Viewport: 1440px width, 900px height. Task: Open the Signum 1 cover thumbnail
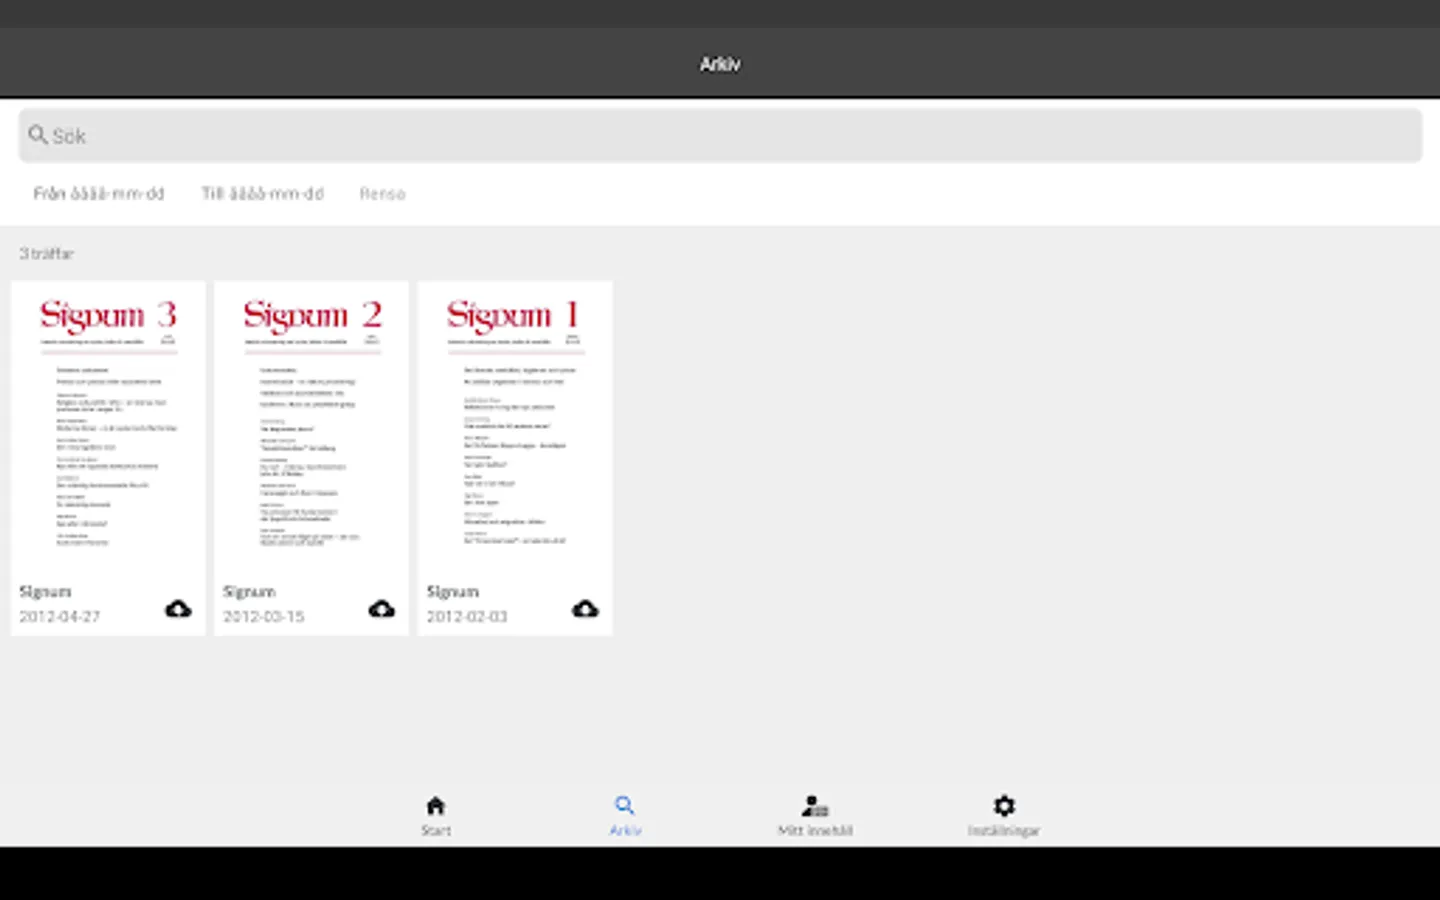(515, 427)
